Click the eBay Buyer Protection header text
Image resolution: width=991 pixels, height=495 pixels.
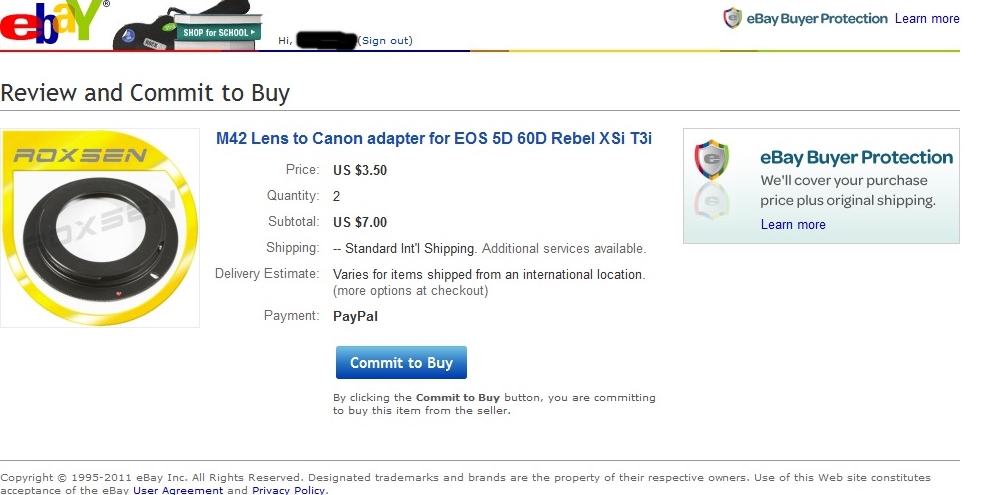point(817,18)
